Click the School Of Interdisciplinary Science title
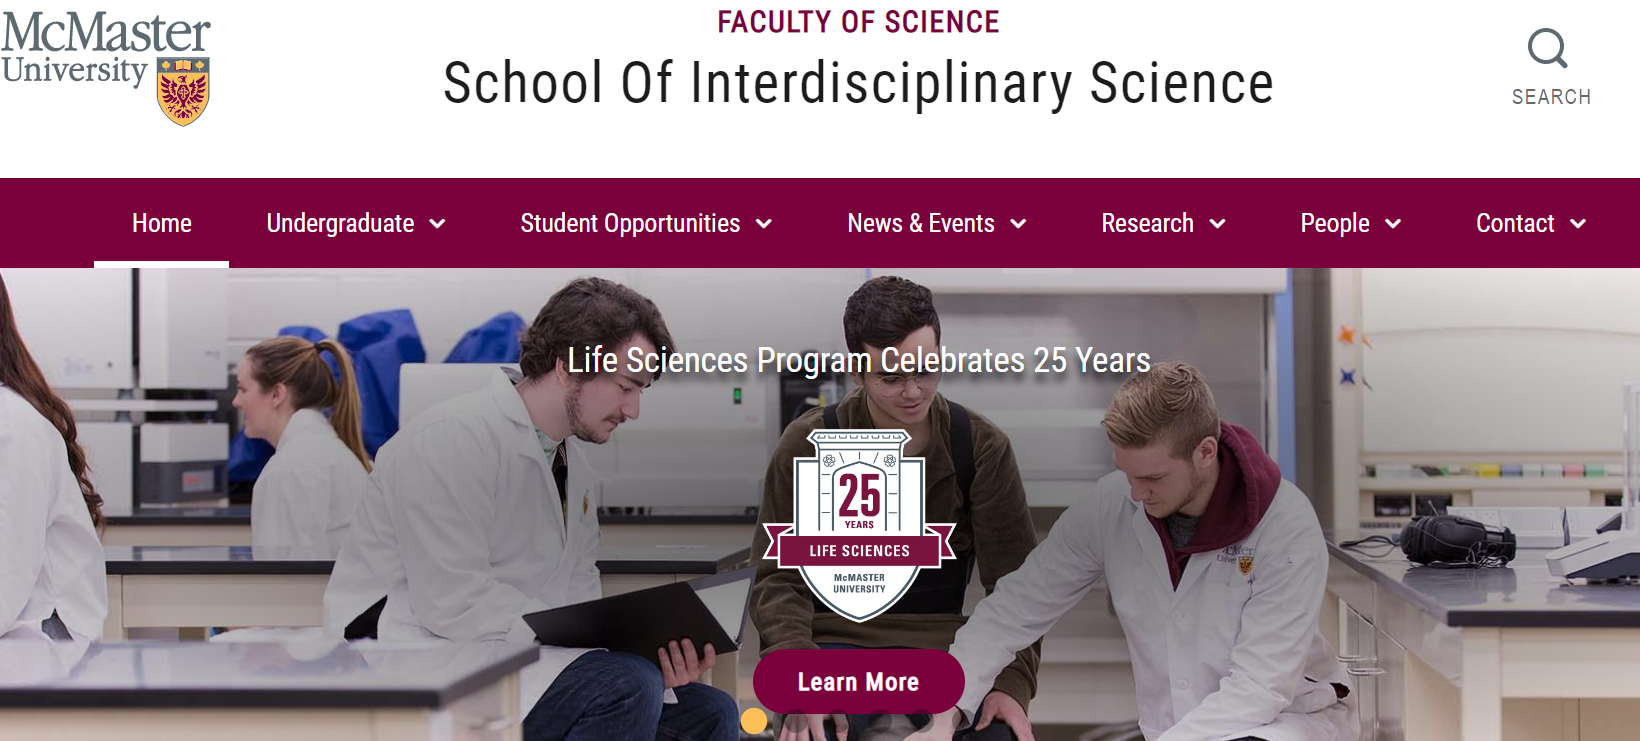The height and width of the screenshot is (741, 1640). [x=858, y=83]
